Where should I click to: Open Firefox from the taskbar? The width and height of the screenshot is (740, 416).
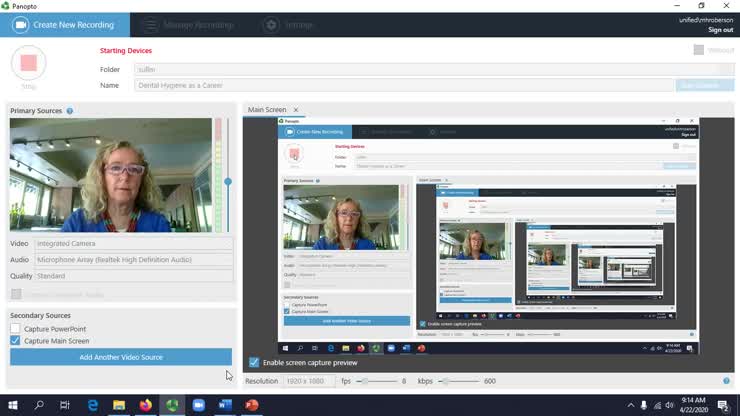(x=146, y=405)
